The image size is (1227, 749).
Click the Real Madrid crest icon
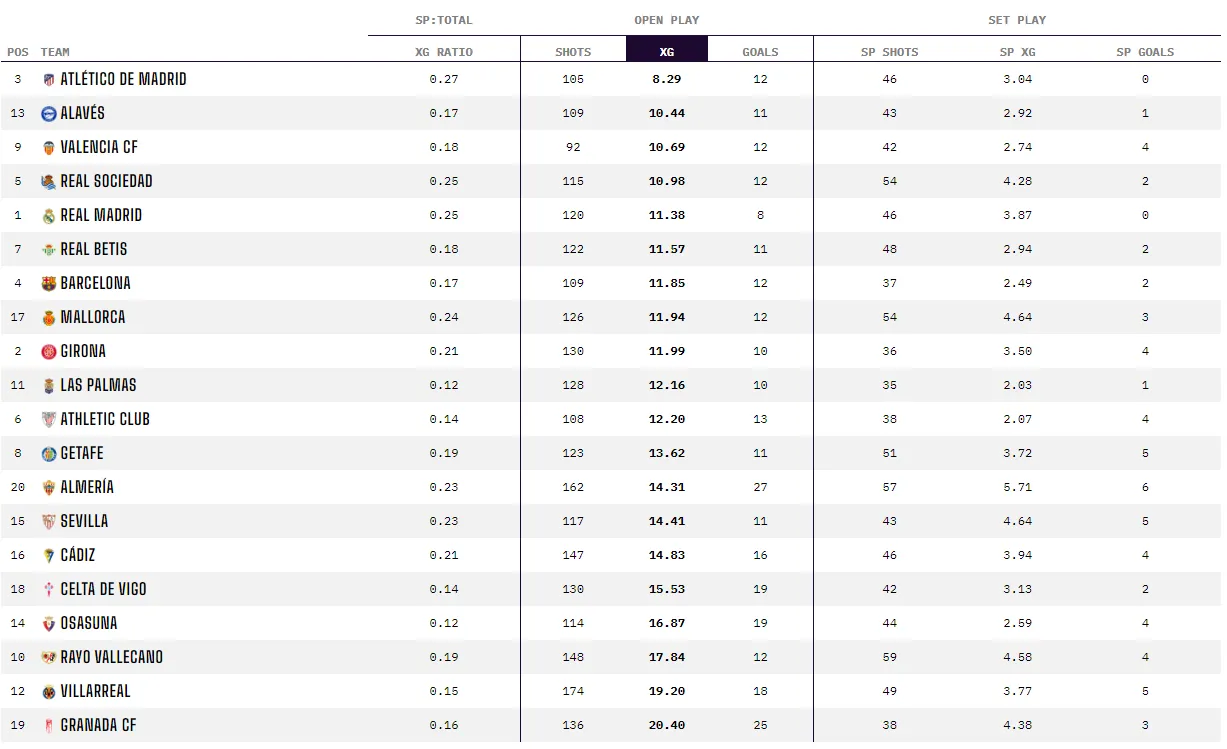48,215
